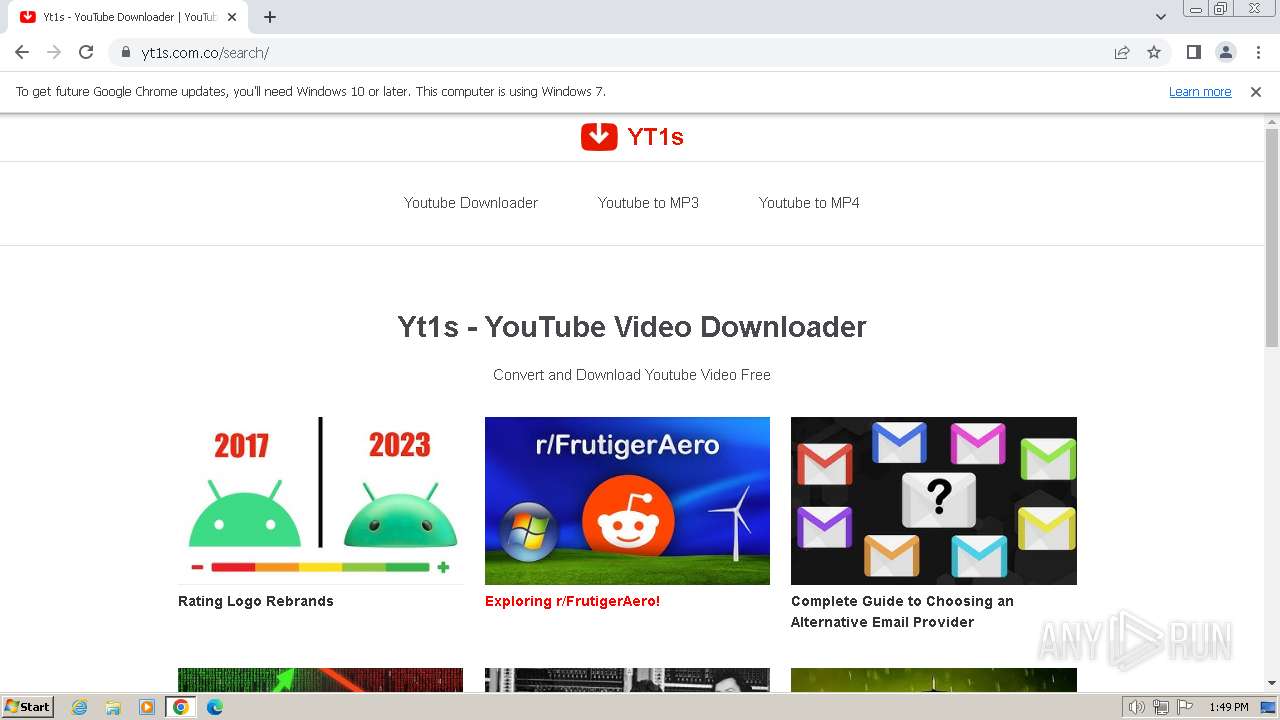
Task: Click the volume speaker tray icon
Action: (1137, 707)
